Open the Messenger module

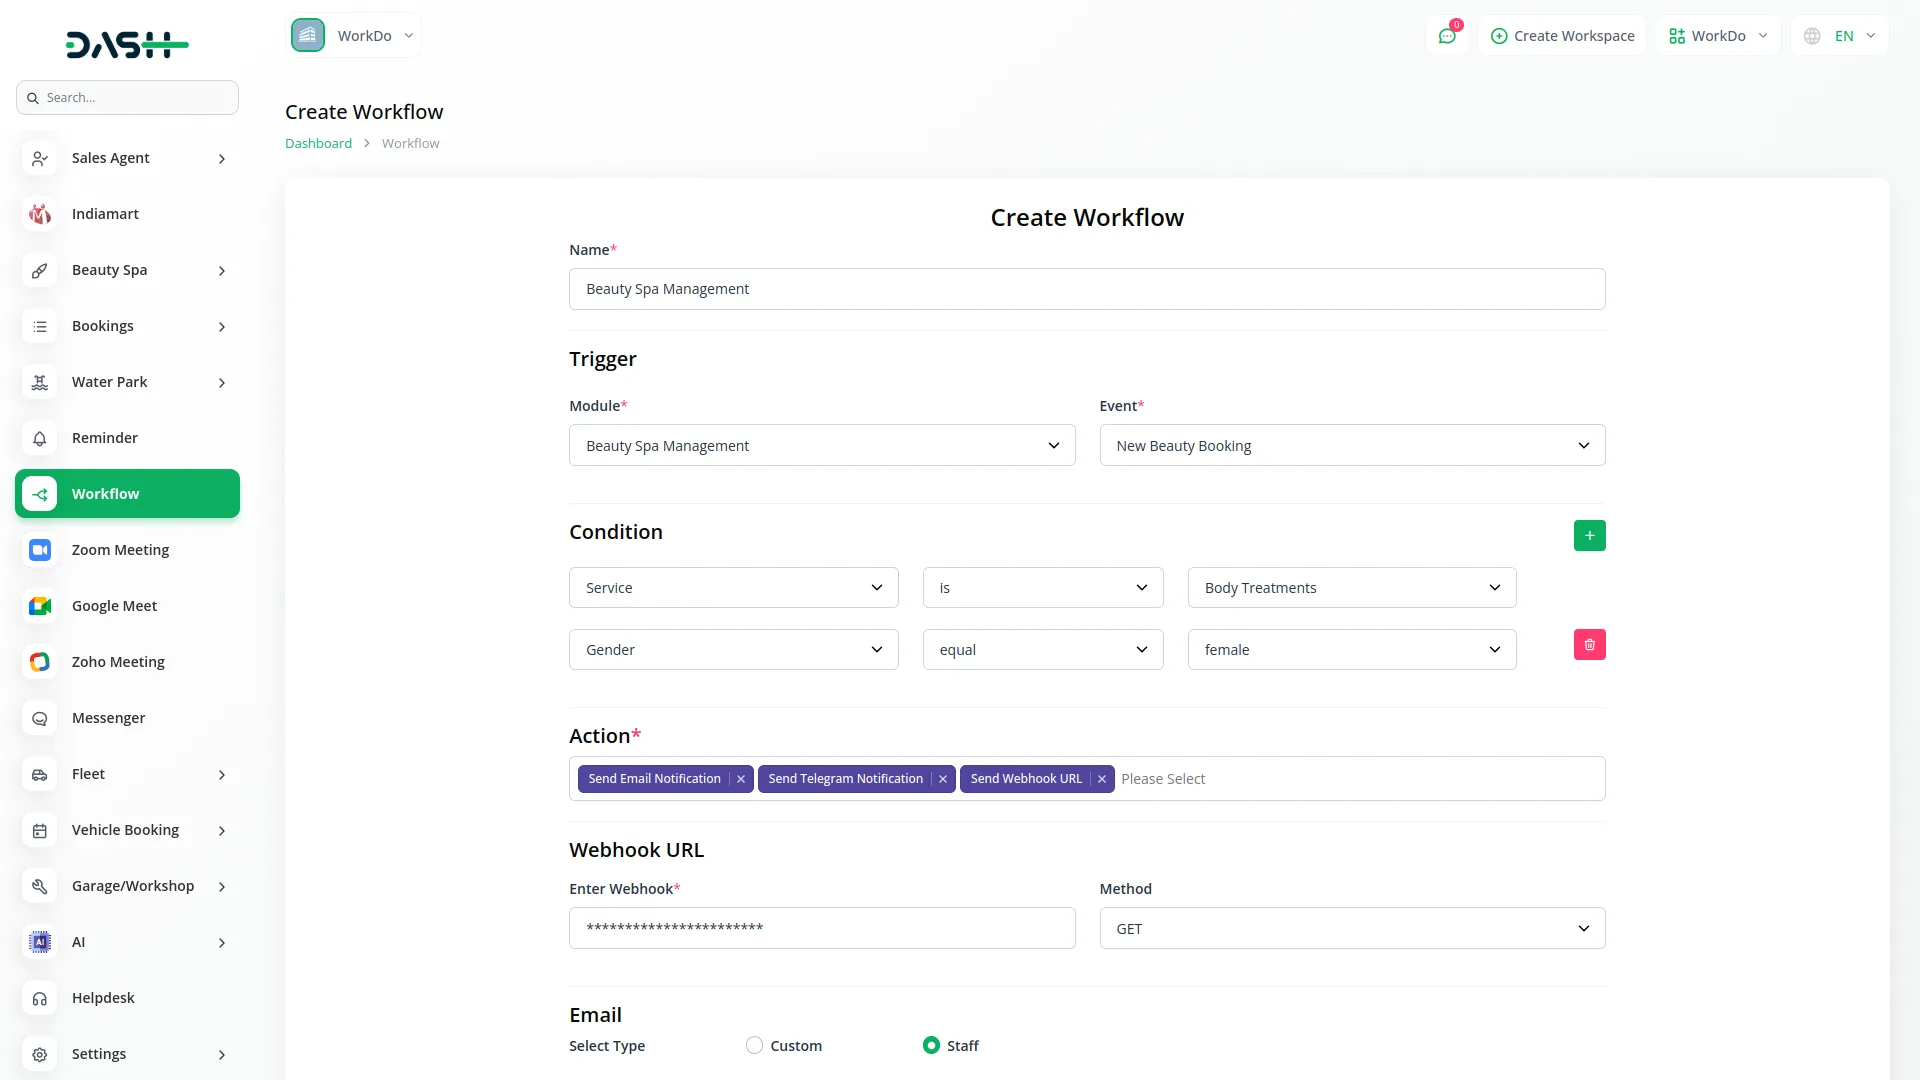[x=106, y=717]
